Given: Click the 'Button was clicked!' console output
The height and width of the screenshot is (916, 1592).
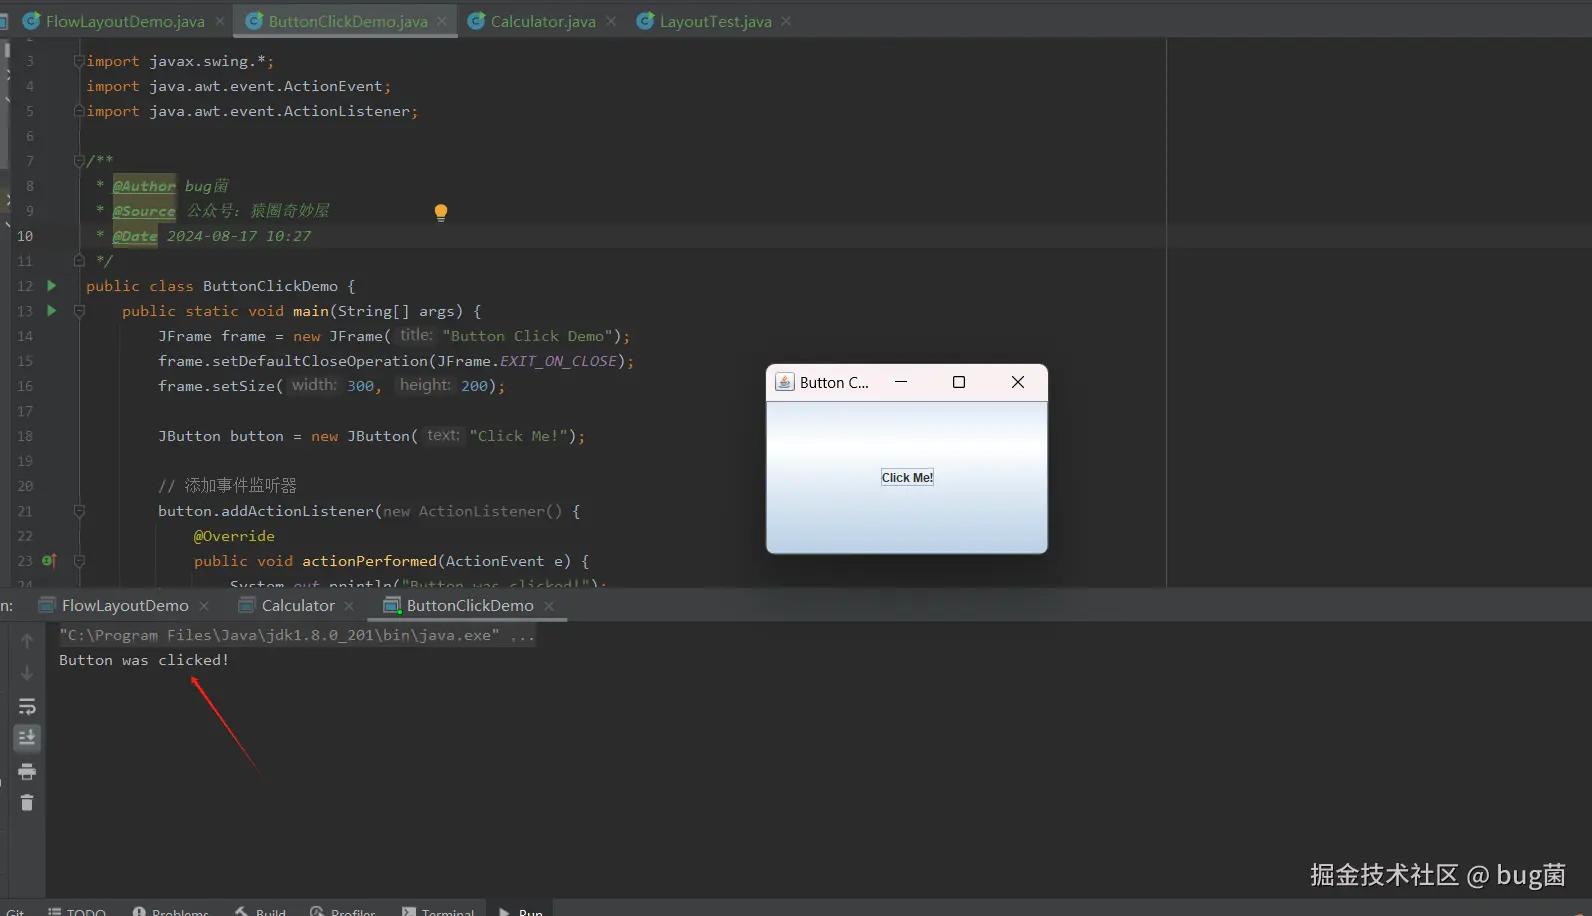Looking at the screenshot, I should click(144, 661).
